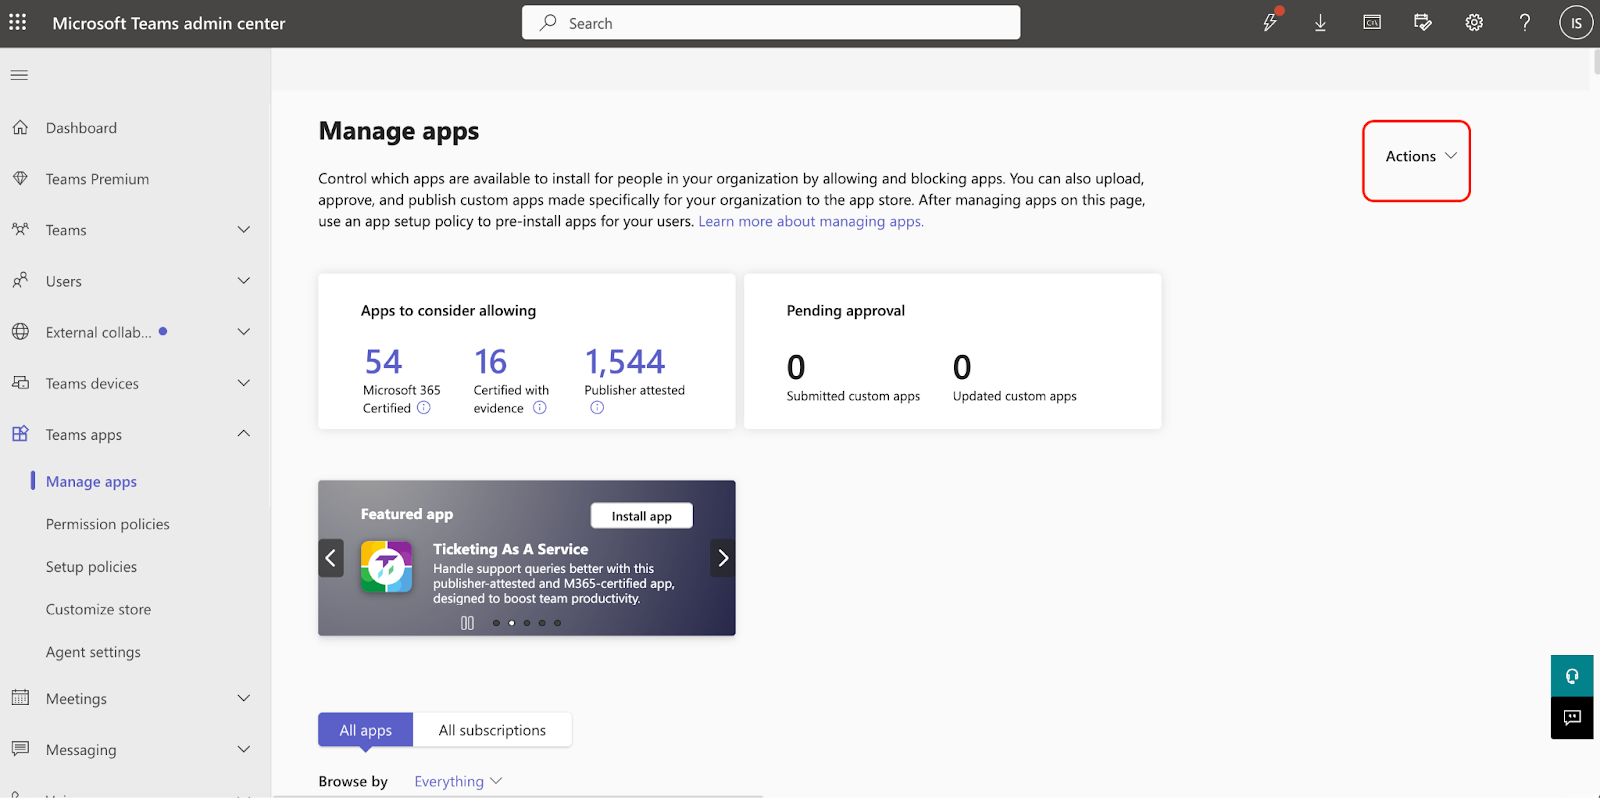This screenshot has width=1600, height=798.
Task: Open Cloud Shell icon in header
Action: coord(1372,22)
